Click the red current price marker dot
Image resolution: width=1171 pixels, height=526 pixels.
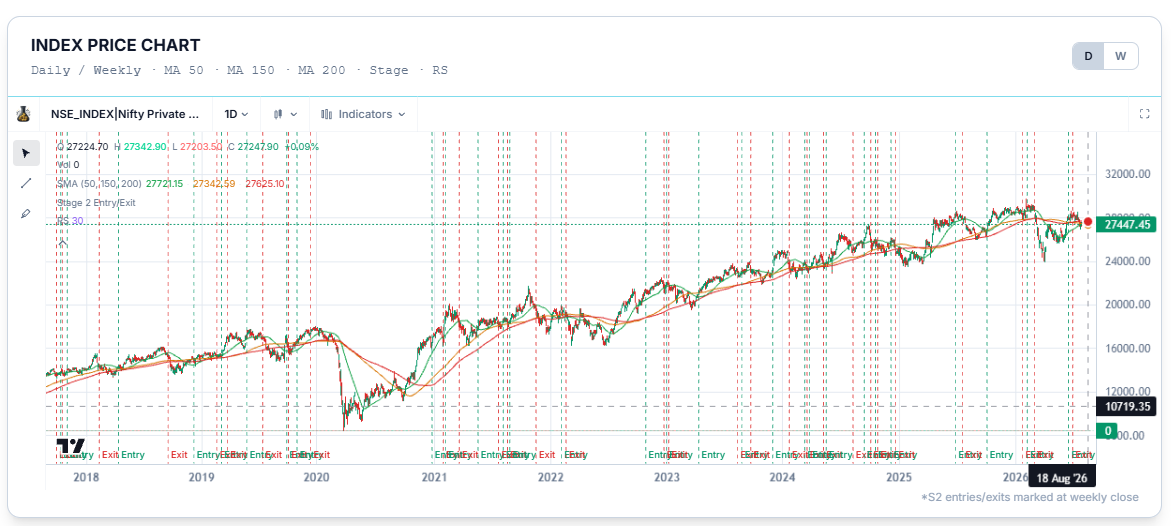coord(1088,222)
